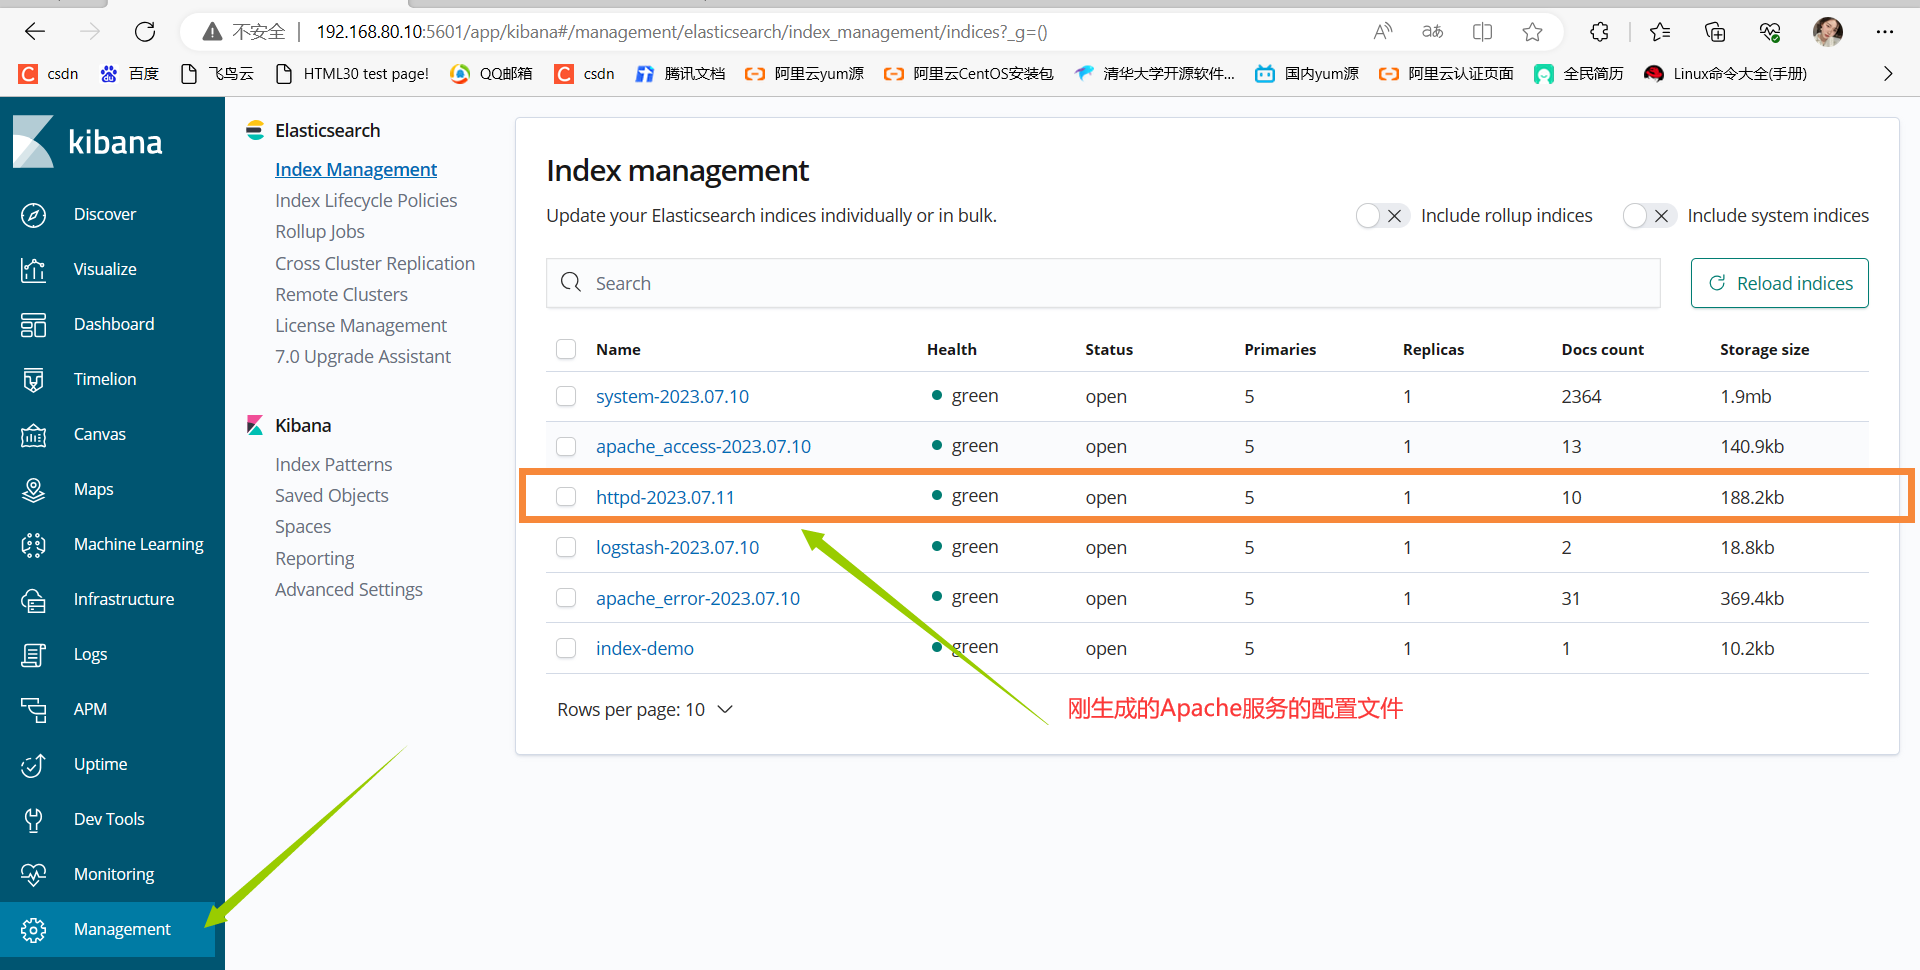Open the Discover compass icon

pyautogui.click(x=33, y=215)
